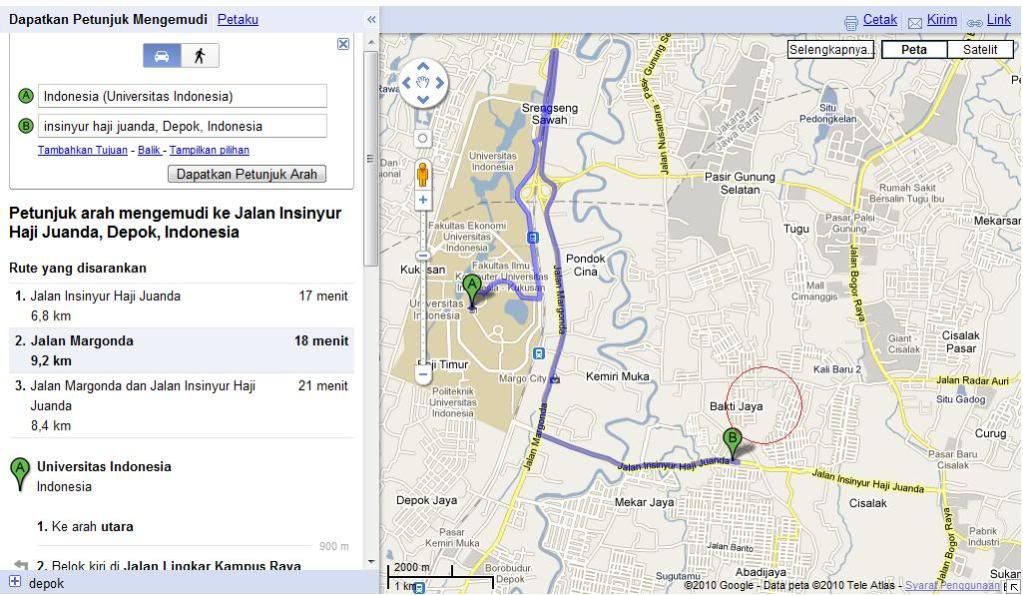
Task: Expand the depok item at bottom
Action: 15,582
